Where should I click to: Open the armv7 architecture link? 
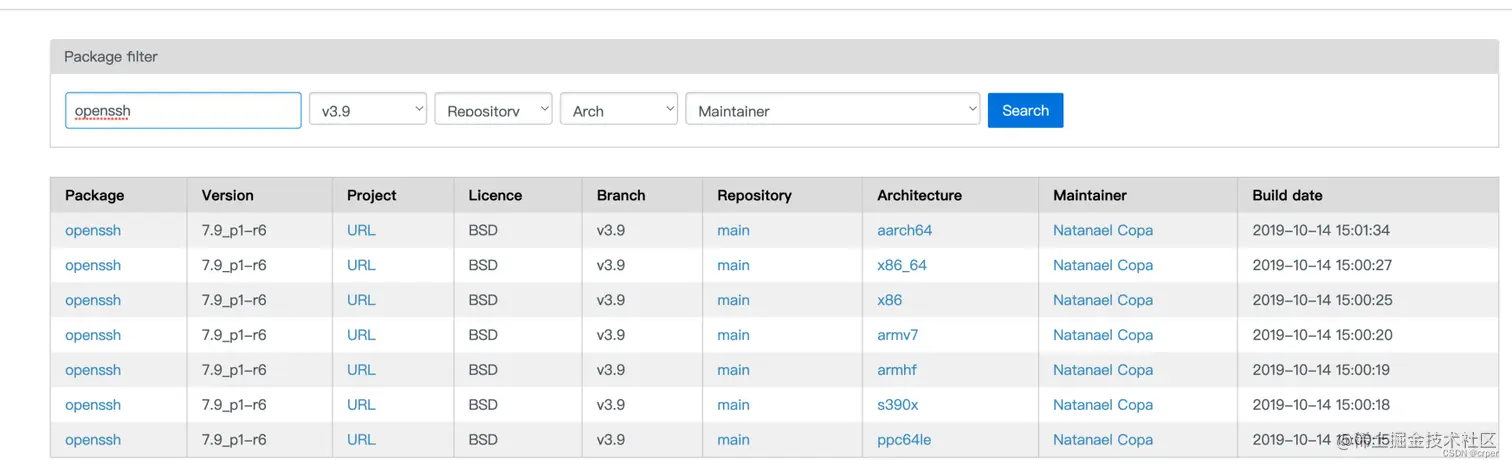coord(897,335)
